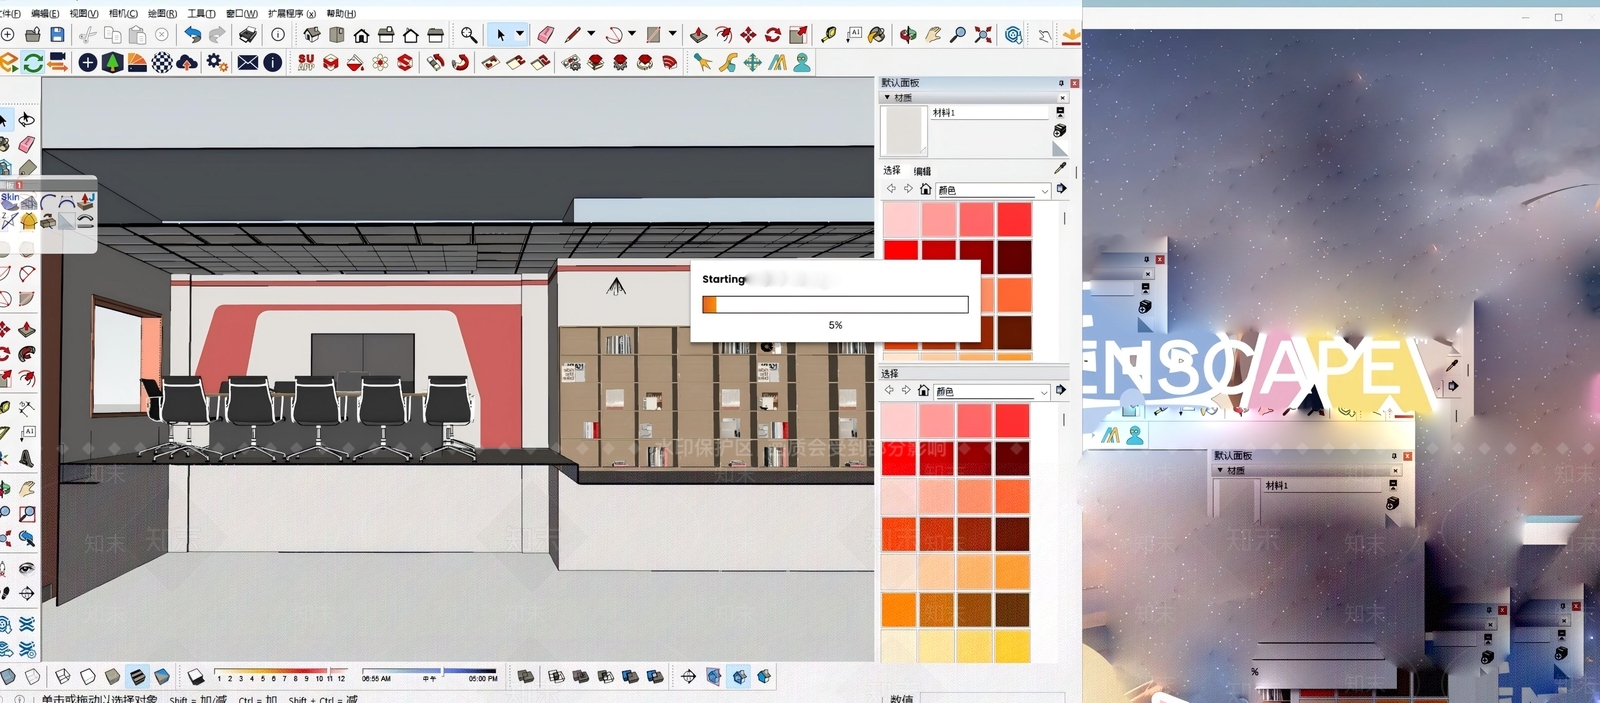
Task: Select the Push/Pull tool
Action: [x=699, y=35]
